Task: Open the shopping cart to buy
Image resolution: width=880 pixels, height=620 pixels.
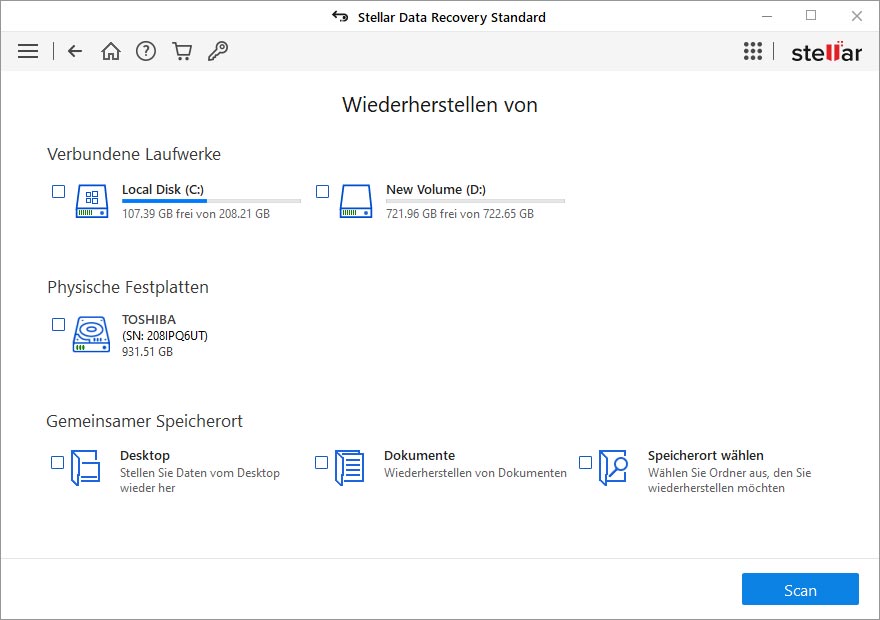Action: point(182,51)
